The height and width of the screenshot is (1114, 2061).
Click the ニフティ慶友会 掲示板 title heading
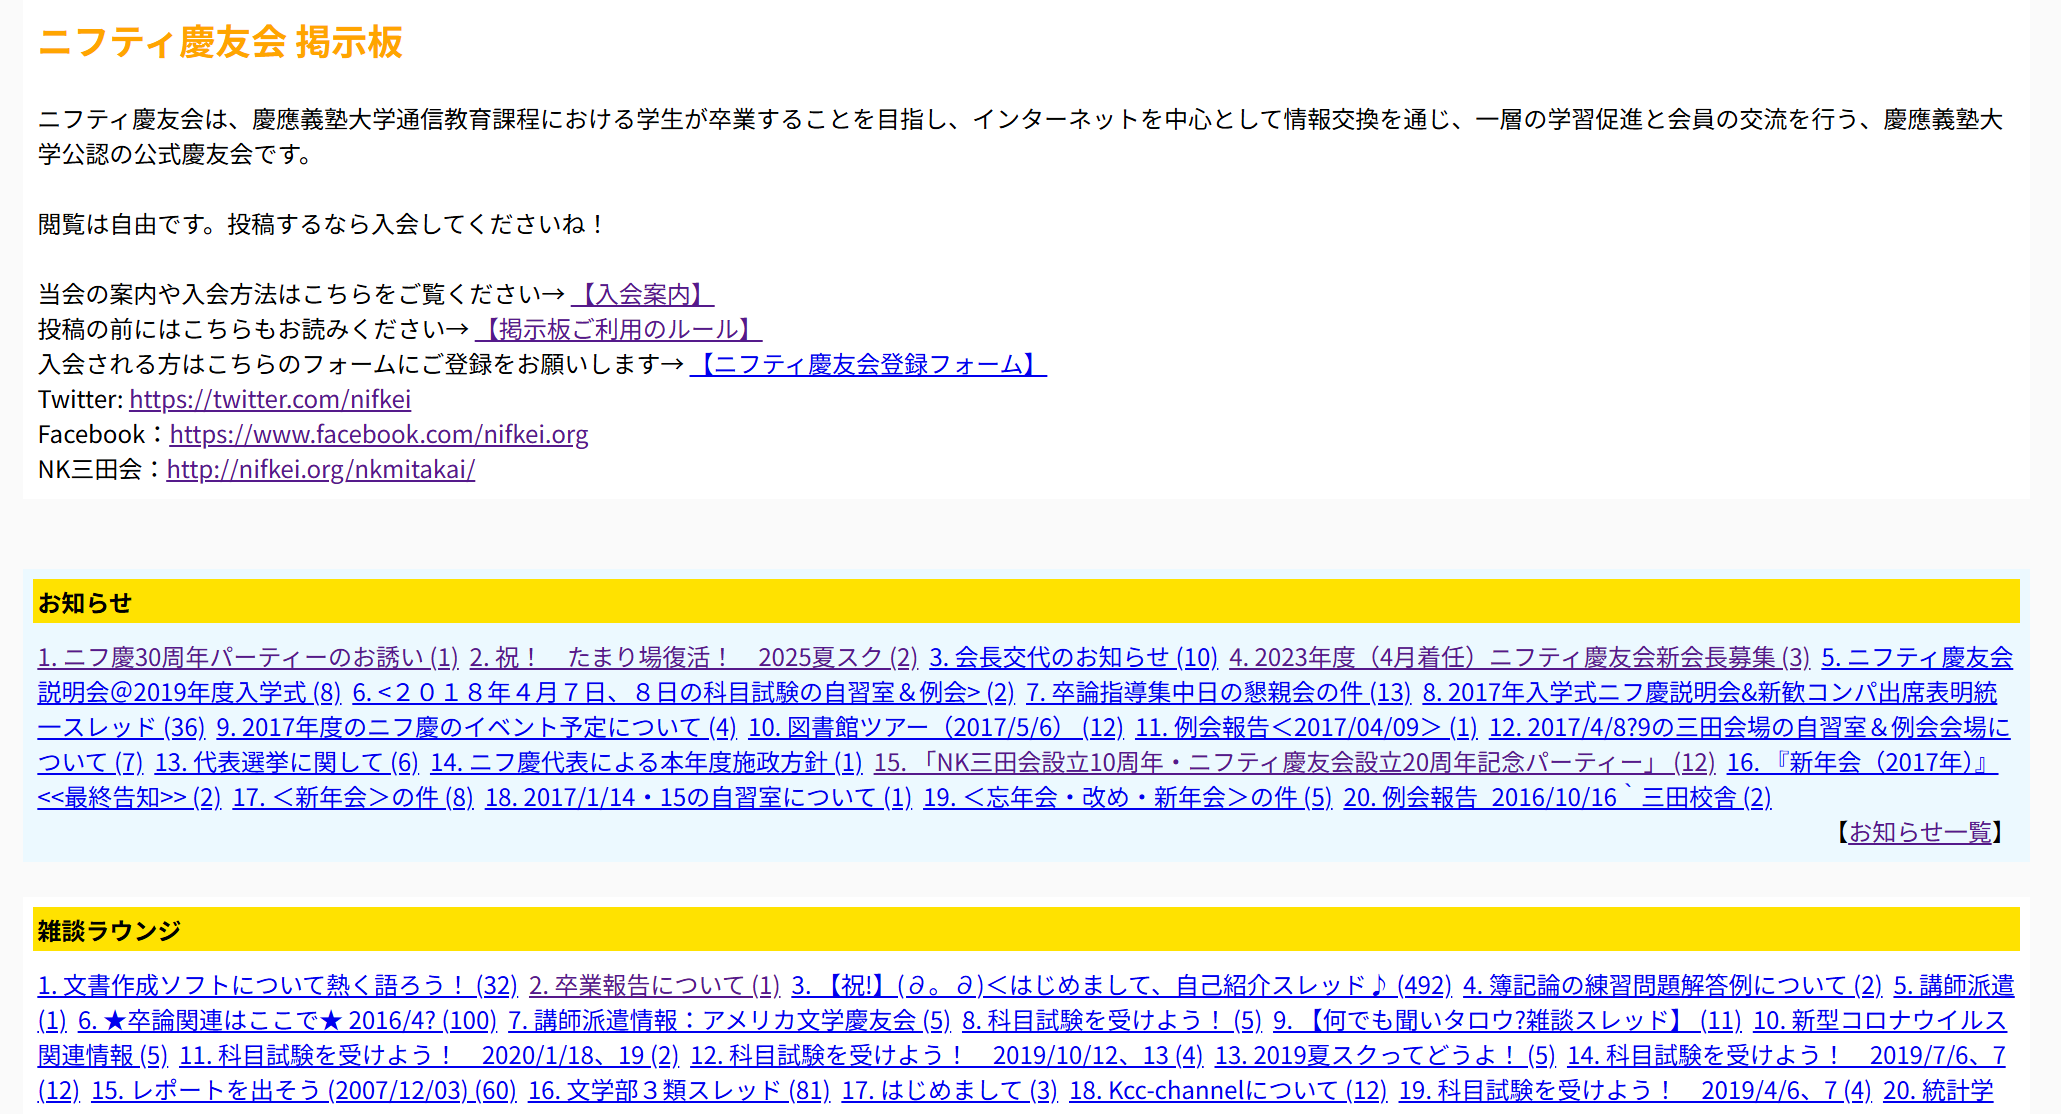(220, 42)
